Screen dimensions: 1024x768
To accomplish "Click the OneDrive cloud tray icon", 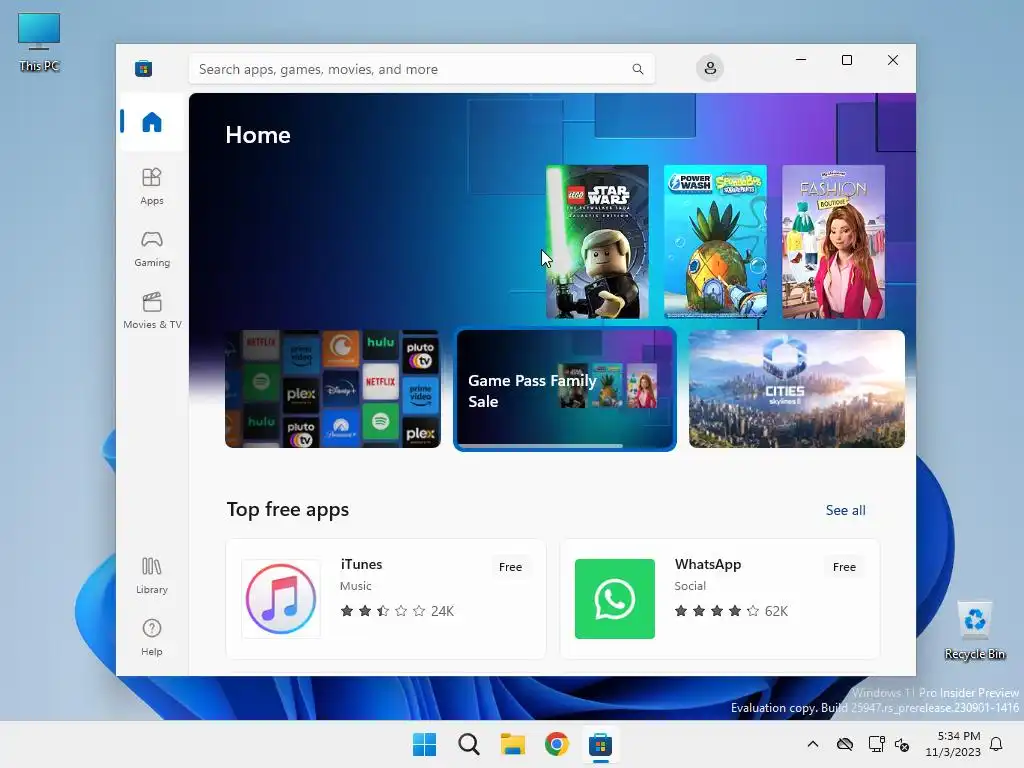I will [x=845, y=744].
